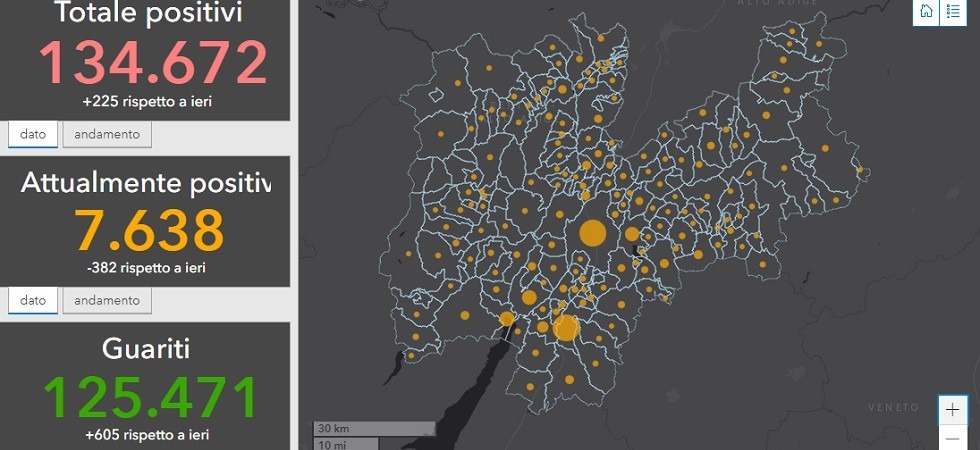Switch to 'andamento' tab under Totale positivi
Screen dimensions: 980x450
(x=107, y=134)
